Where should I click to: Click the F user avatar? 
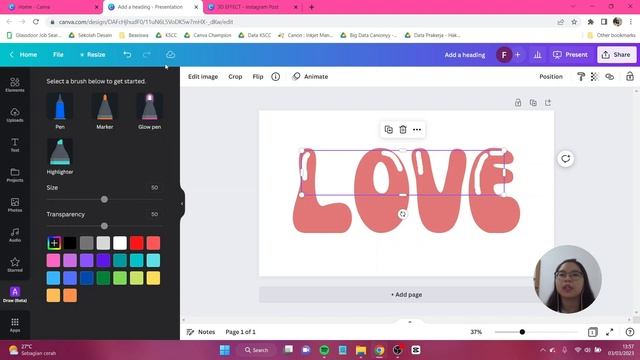504,54
